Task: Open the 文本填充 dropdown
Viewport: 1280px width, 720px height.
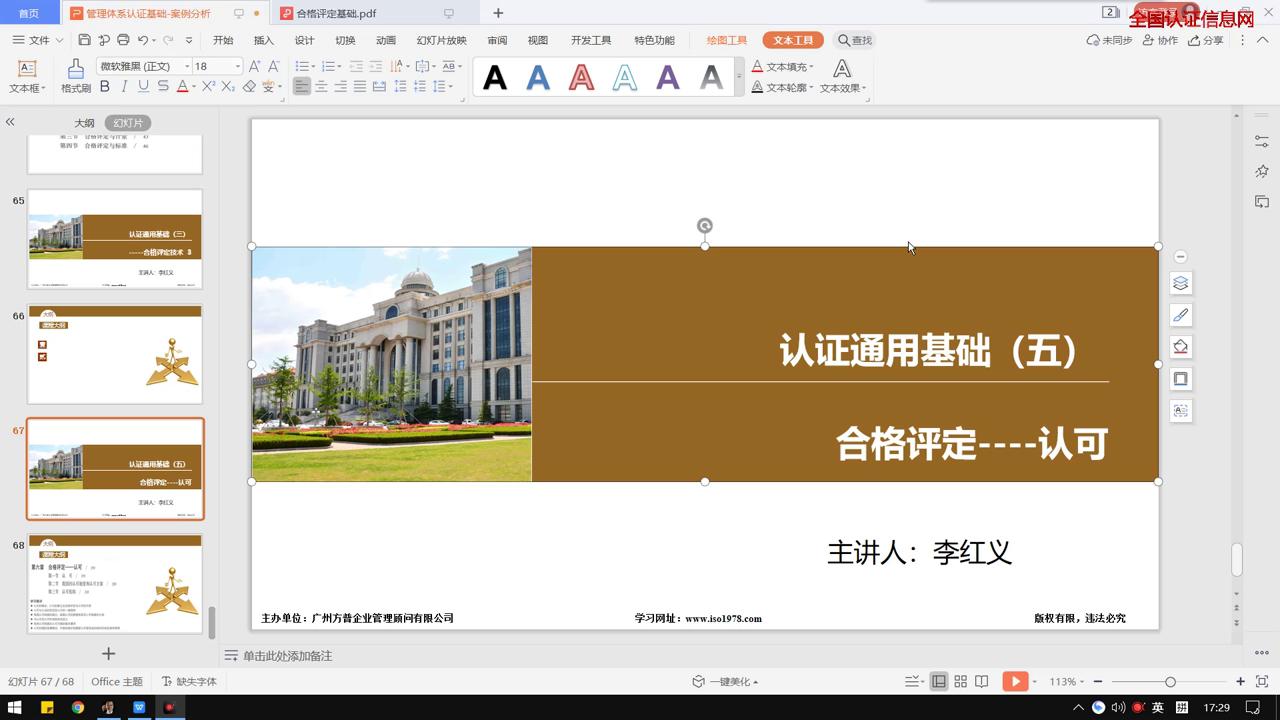Action: tap(783, 67)
